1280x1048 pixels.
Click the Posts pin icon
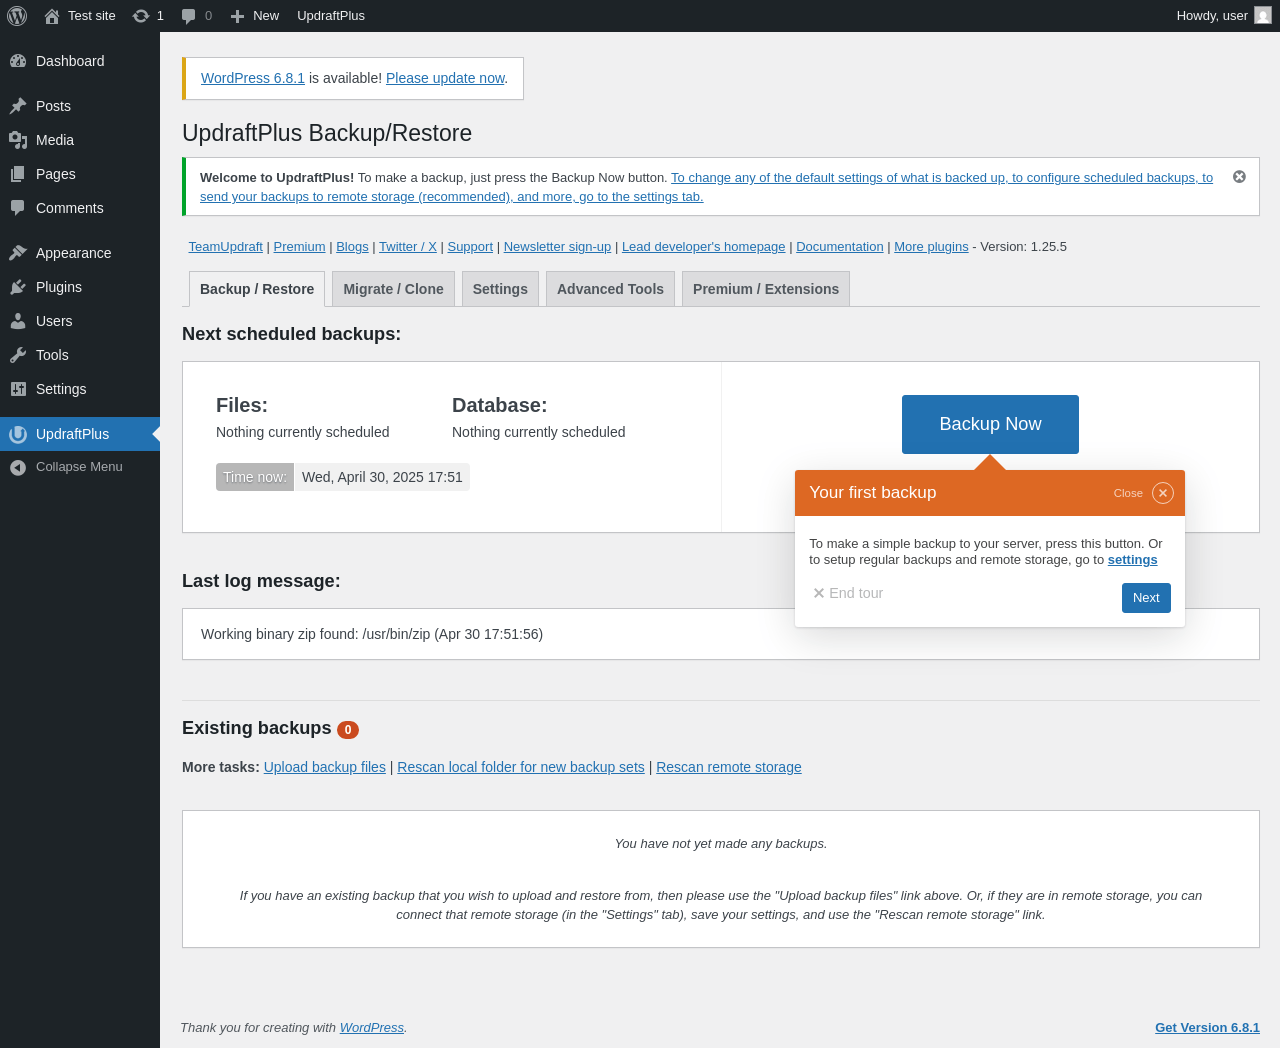pos(18,106)
